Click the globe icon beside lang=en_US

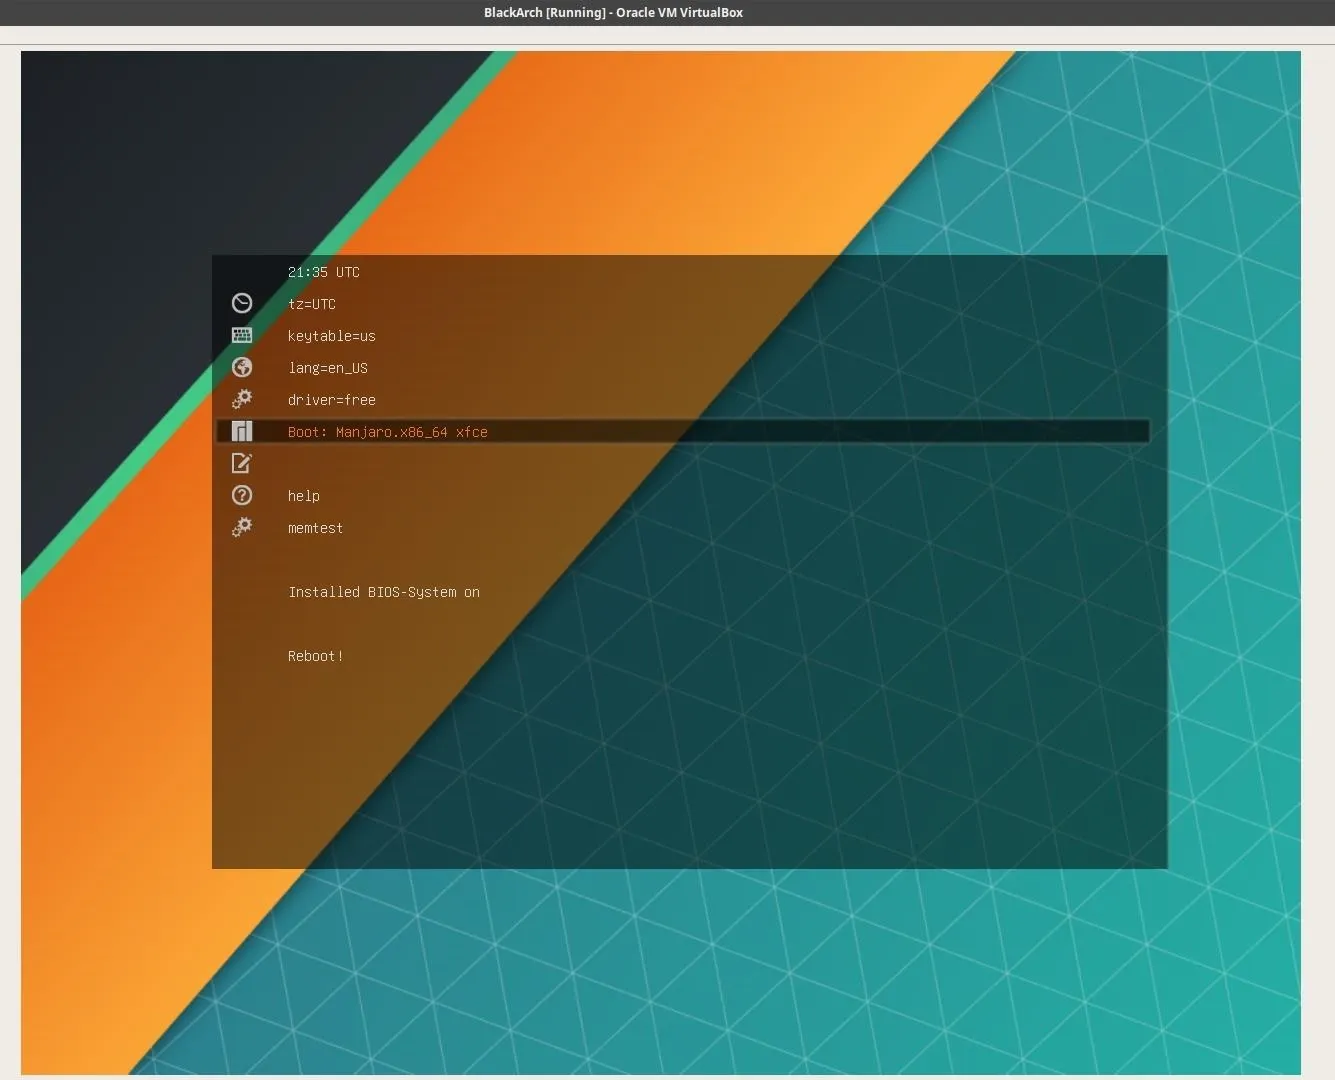point(242,367)
